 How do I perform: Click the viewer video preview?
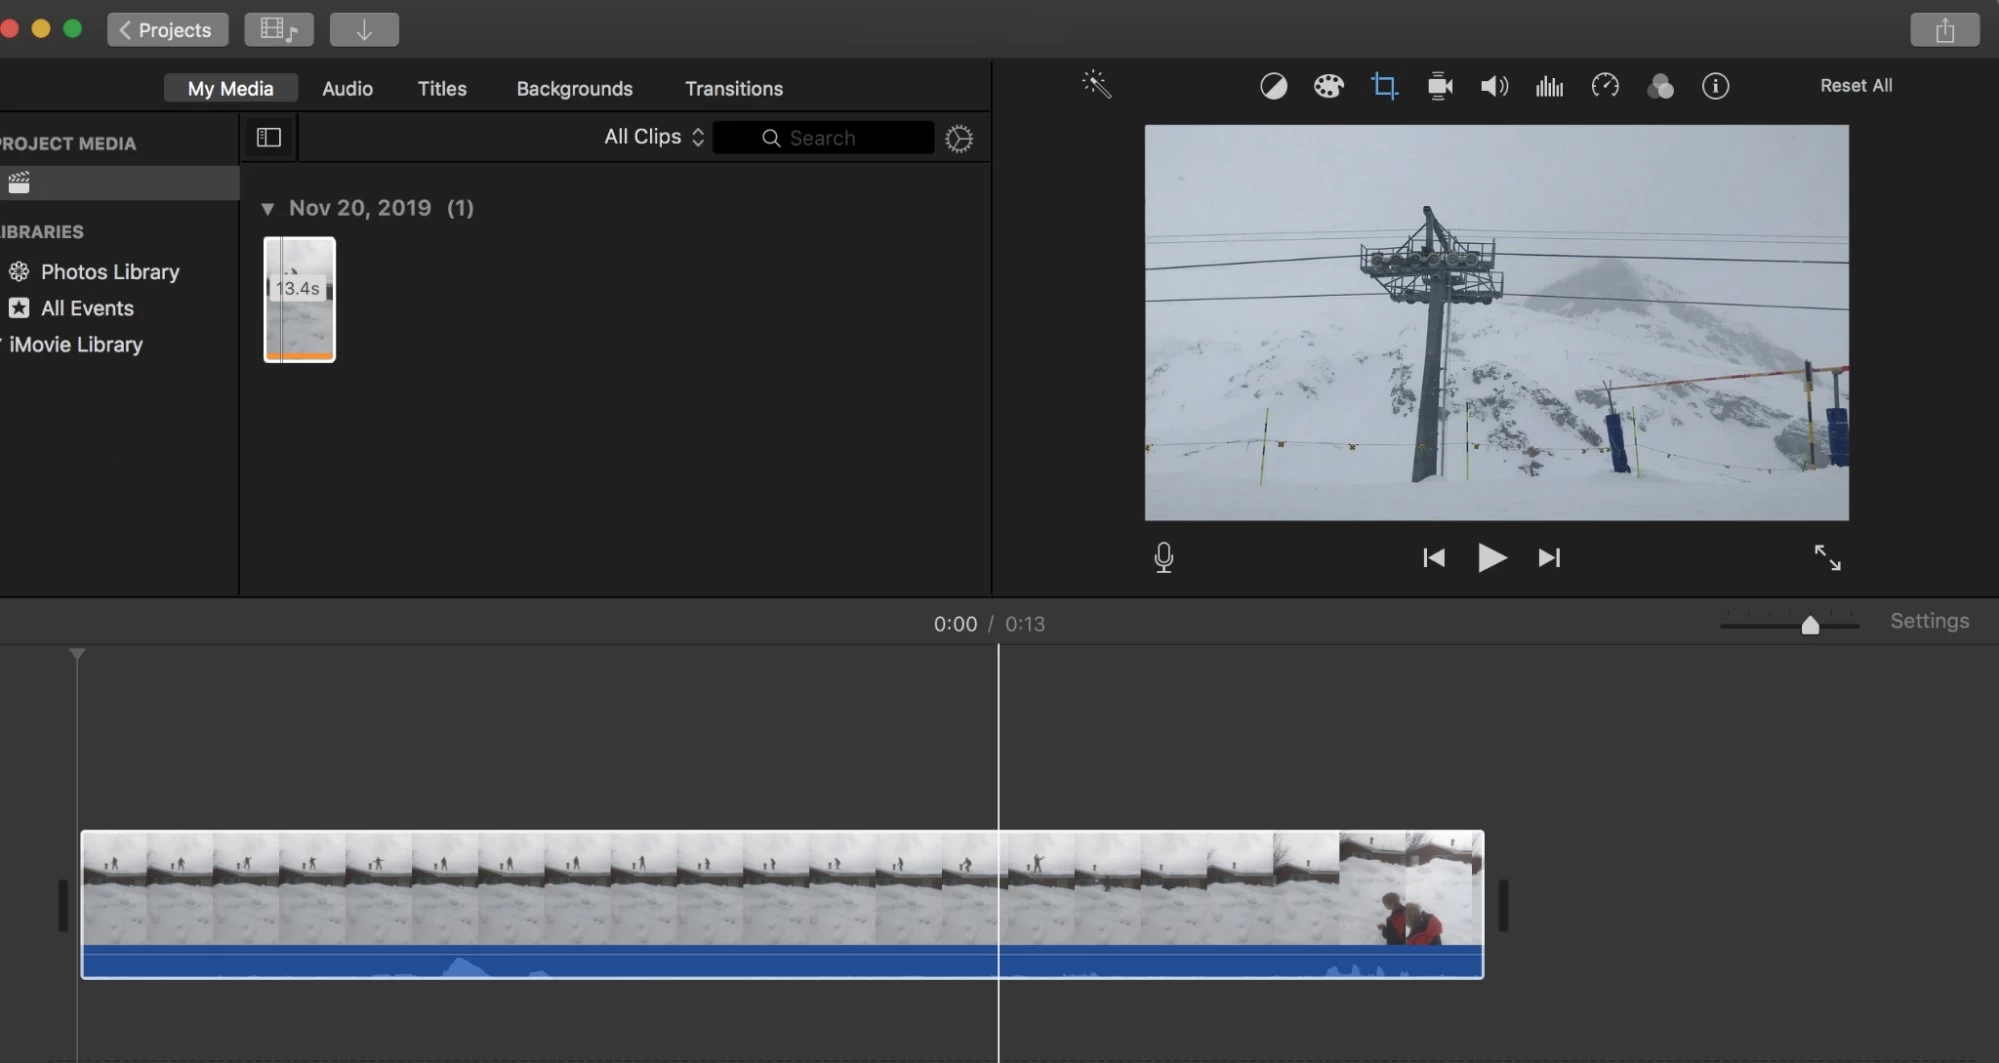pos(1496,322)
